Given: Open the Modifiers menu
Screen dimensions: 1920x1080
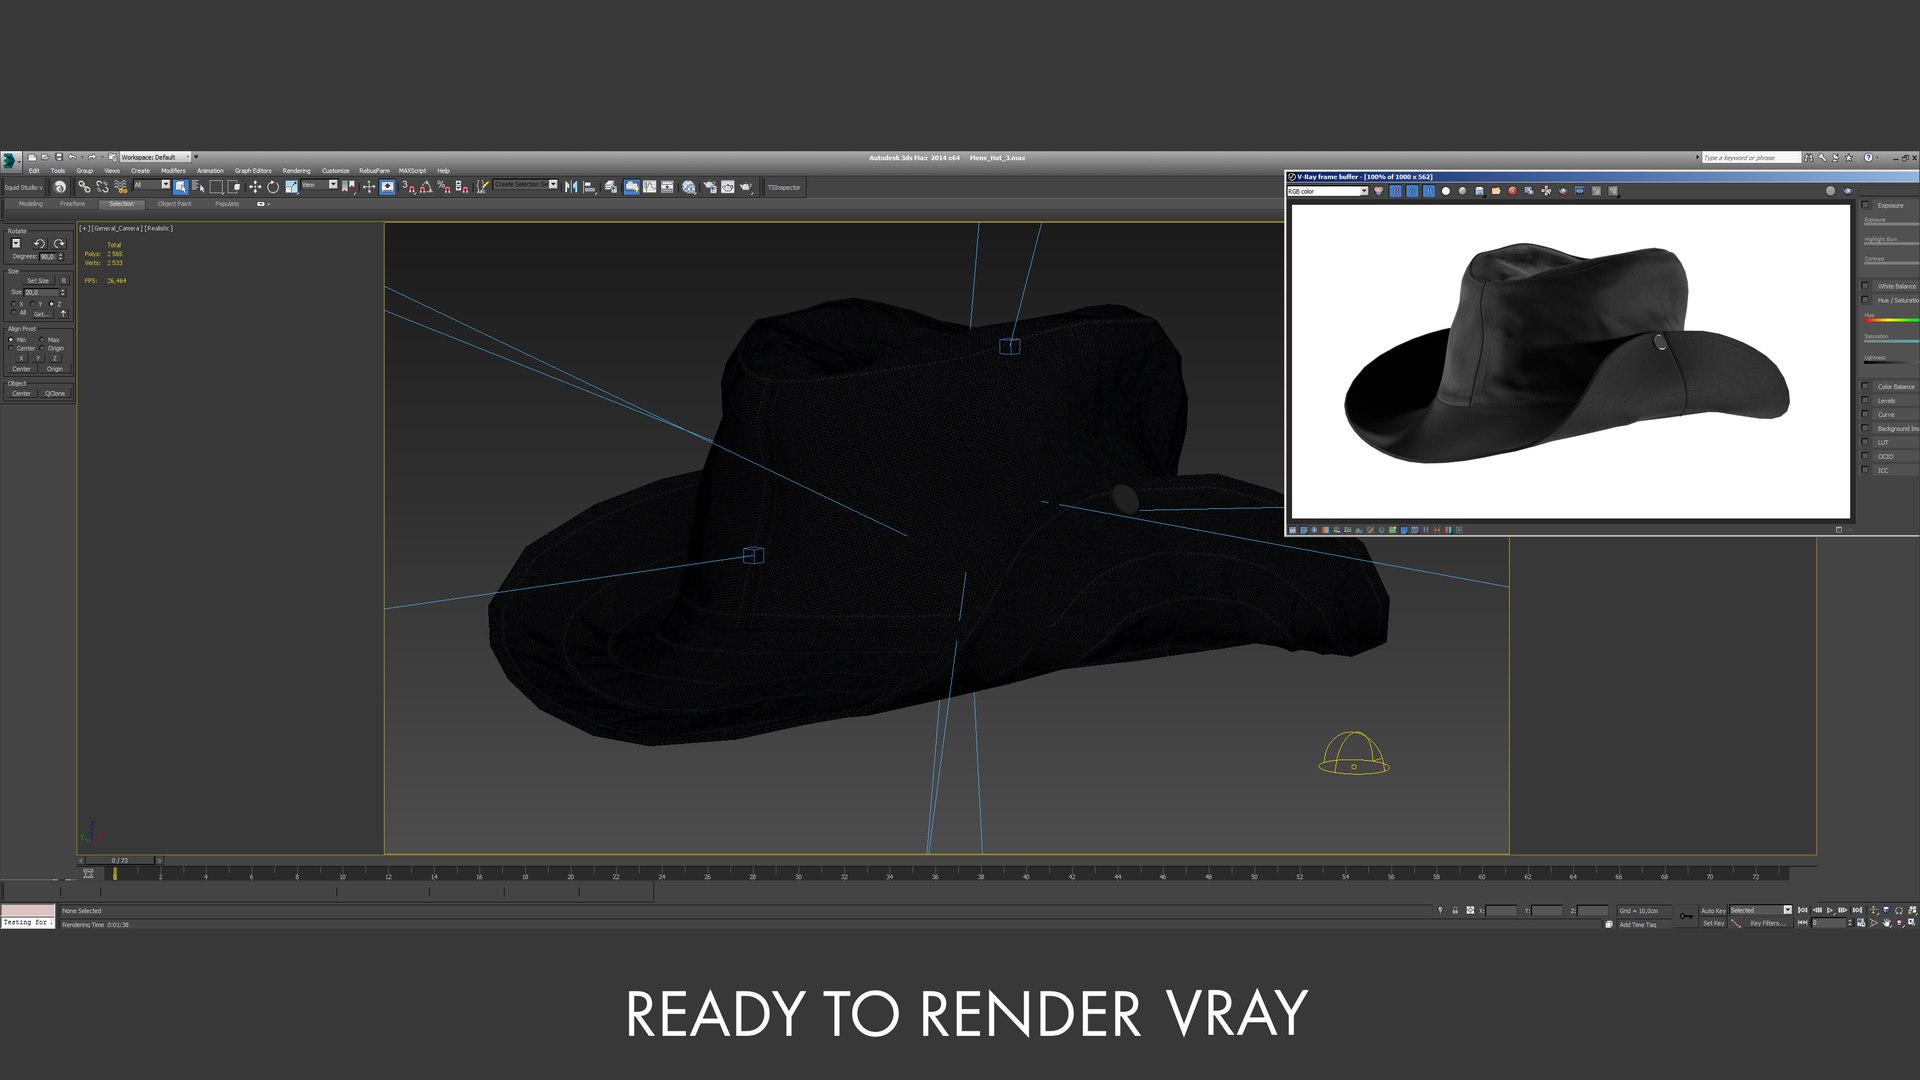Looking at the screenshot, I should 173,171.
